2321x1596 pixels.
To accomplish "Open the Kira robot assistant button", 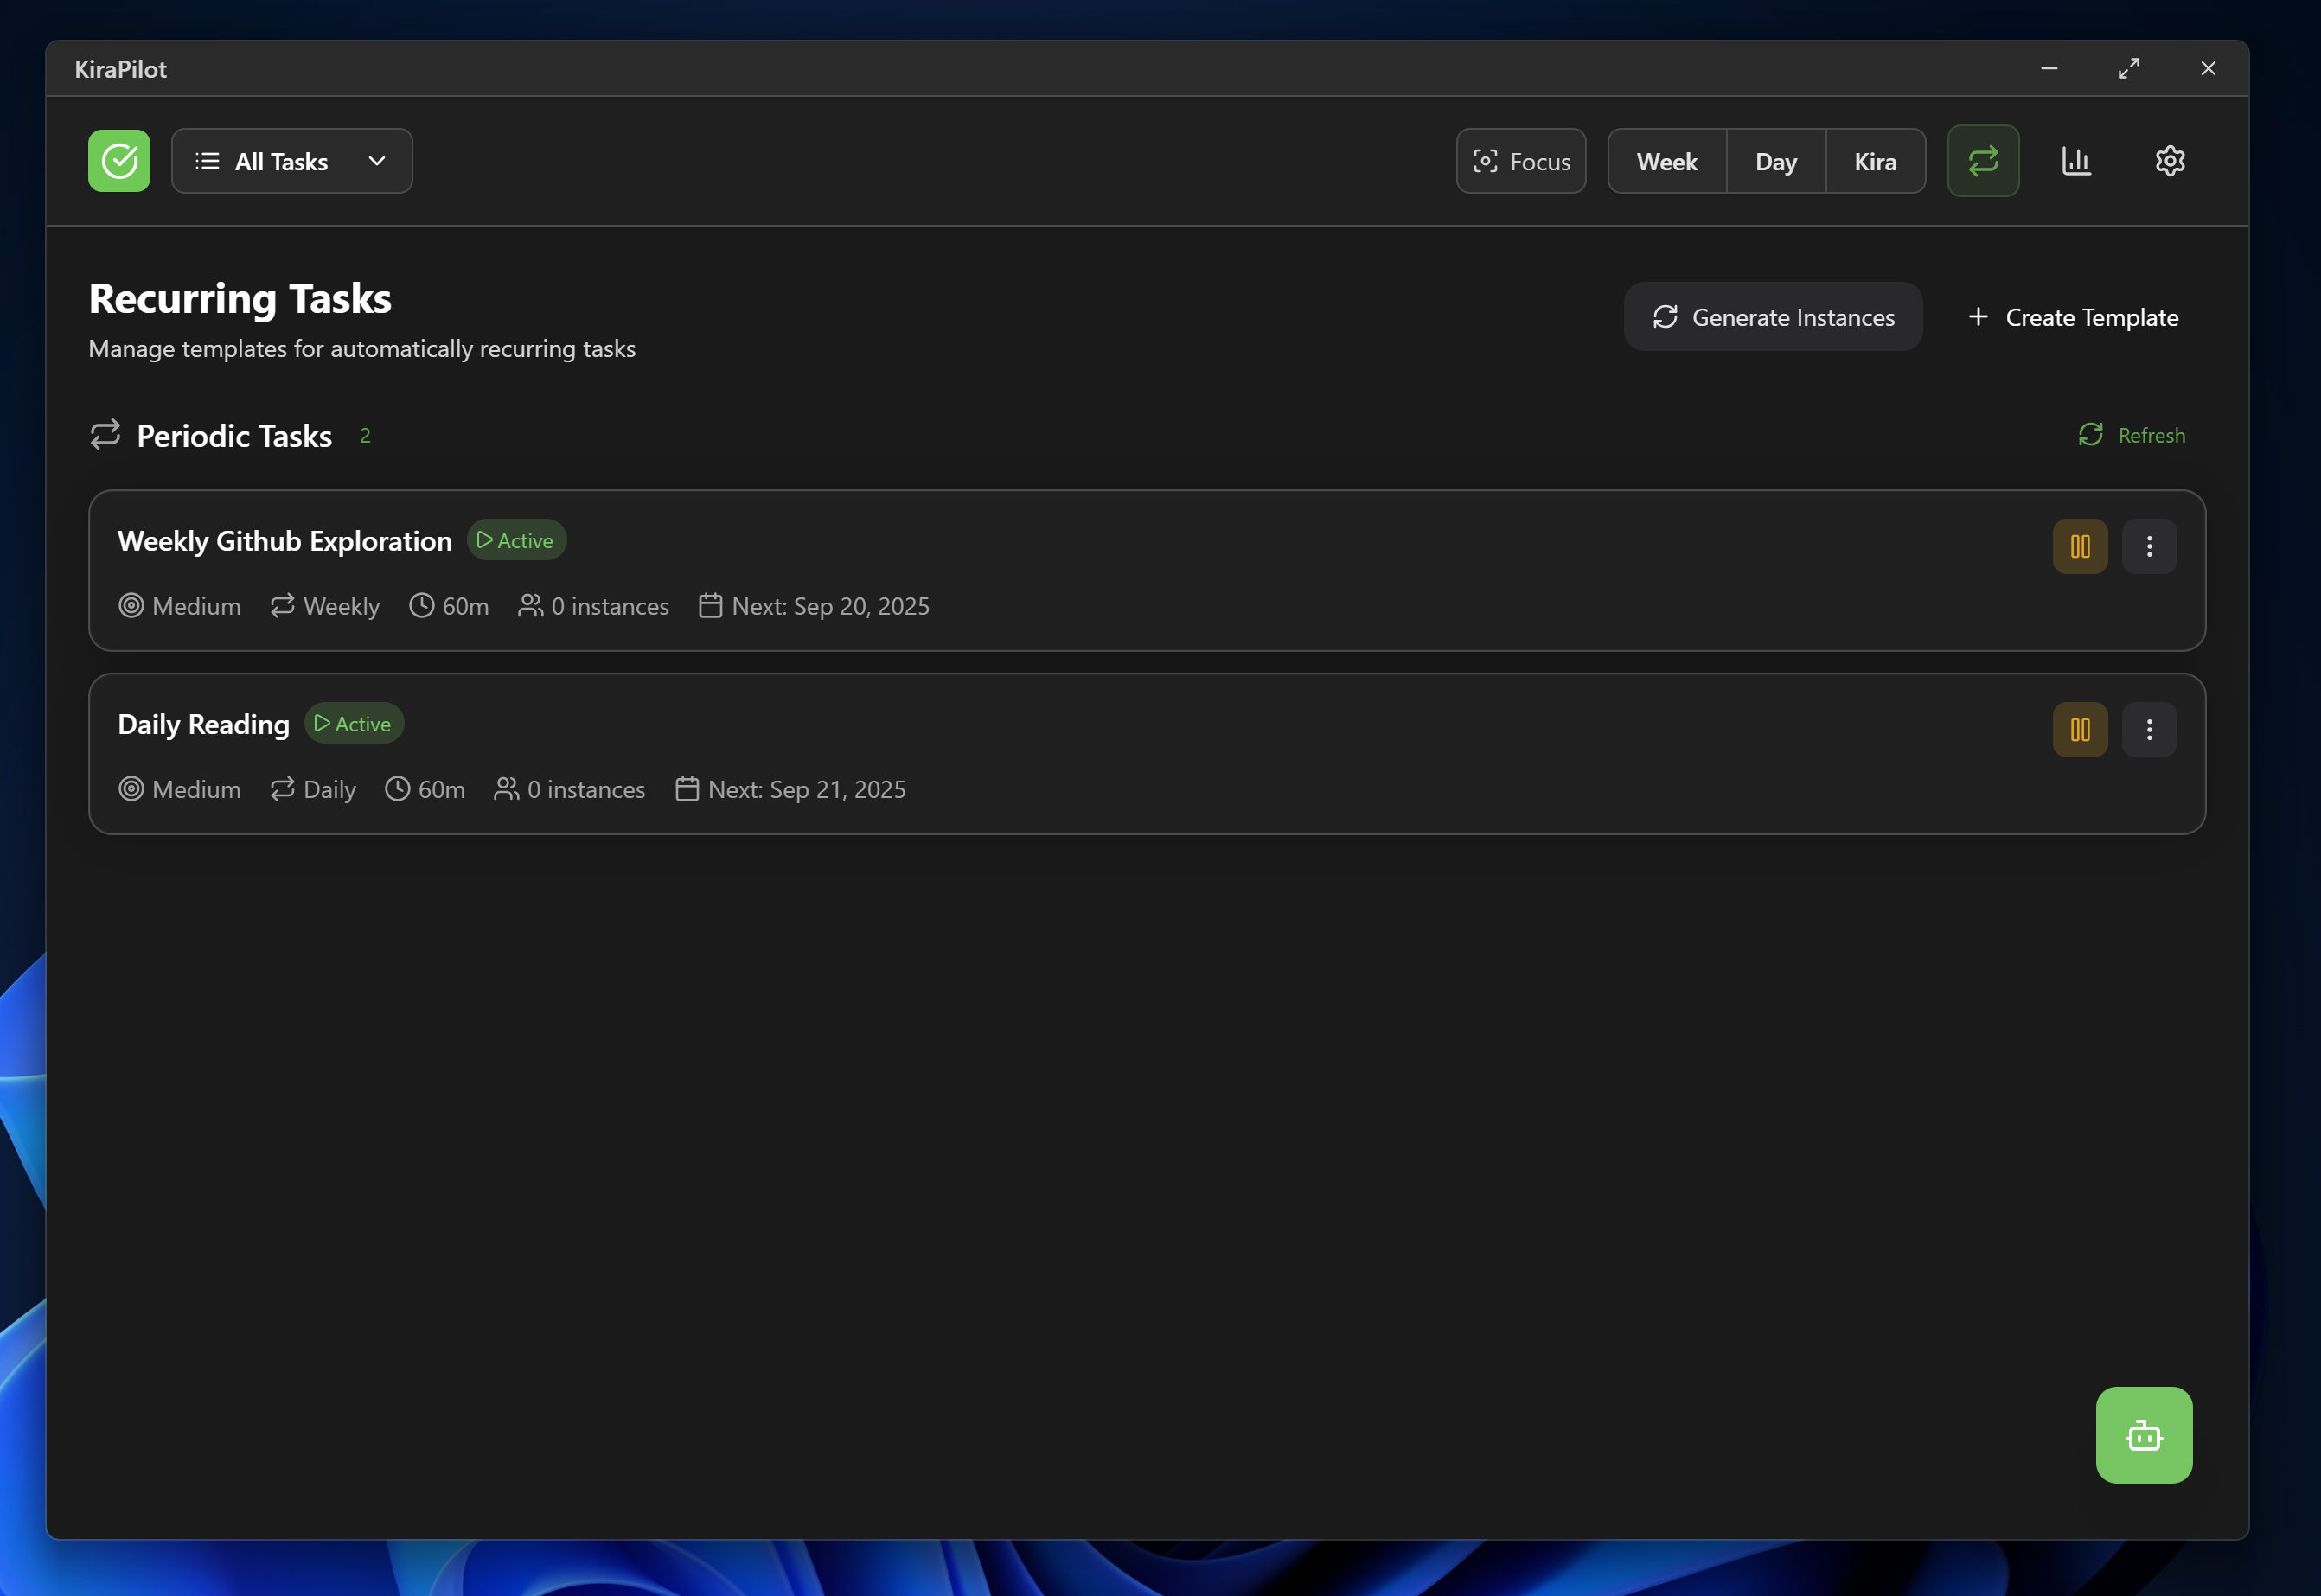I will [x=2143, y=1435].
